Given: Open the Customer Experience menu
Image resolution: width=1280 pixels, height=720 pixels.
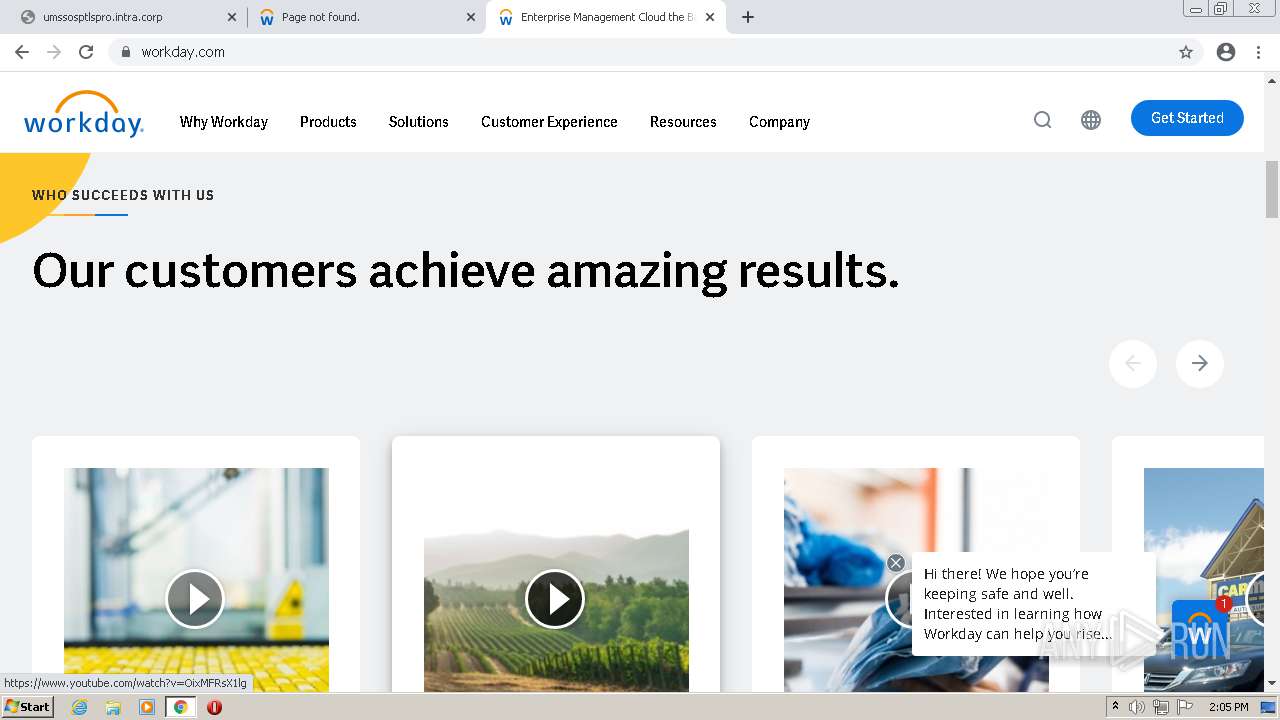Looking at the screenshot, I should [549, 122].
